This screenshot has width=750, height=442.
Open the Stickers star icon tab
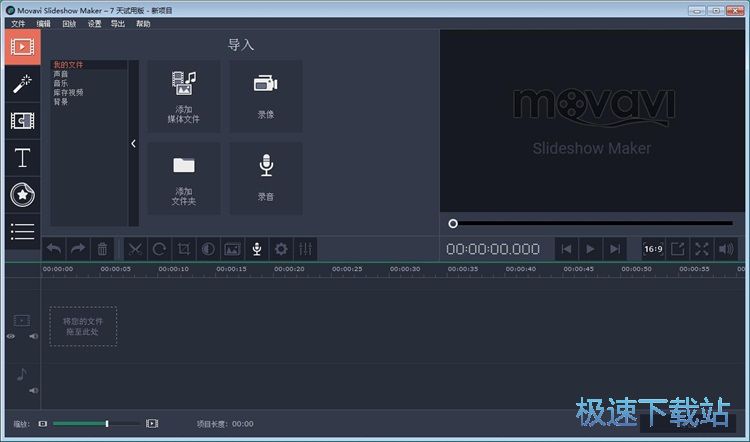(x=22, y=195)
